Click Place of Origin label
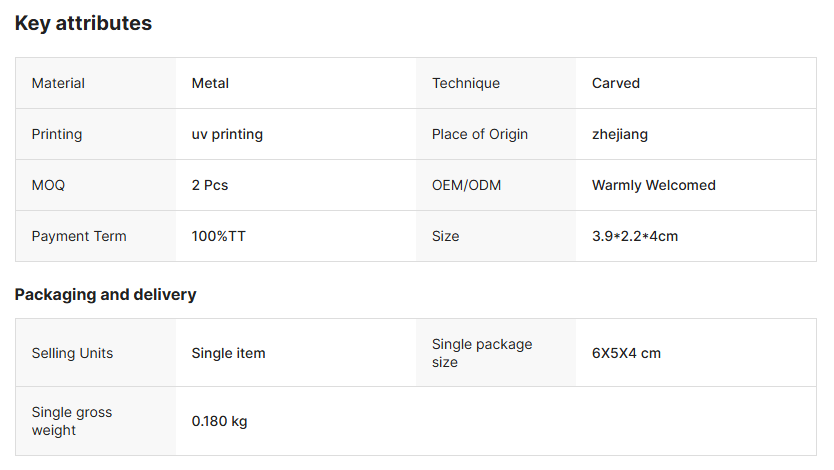This screenshot has height=470, width=834. click(479, 134)
